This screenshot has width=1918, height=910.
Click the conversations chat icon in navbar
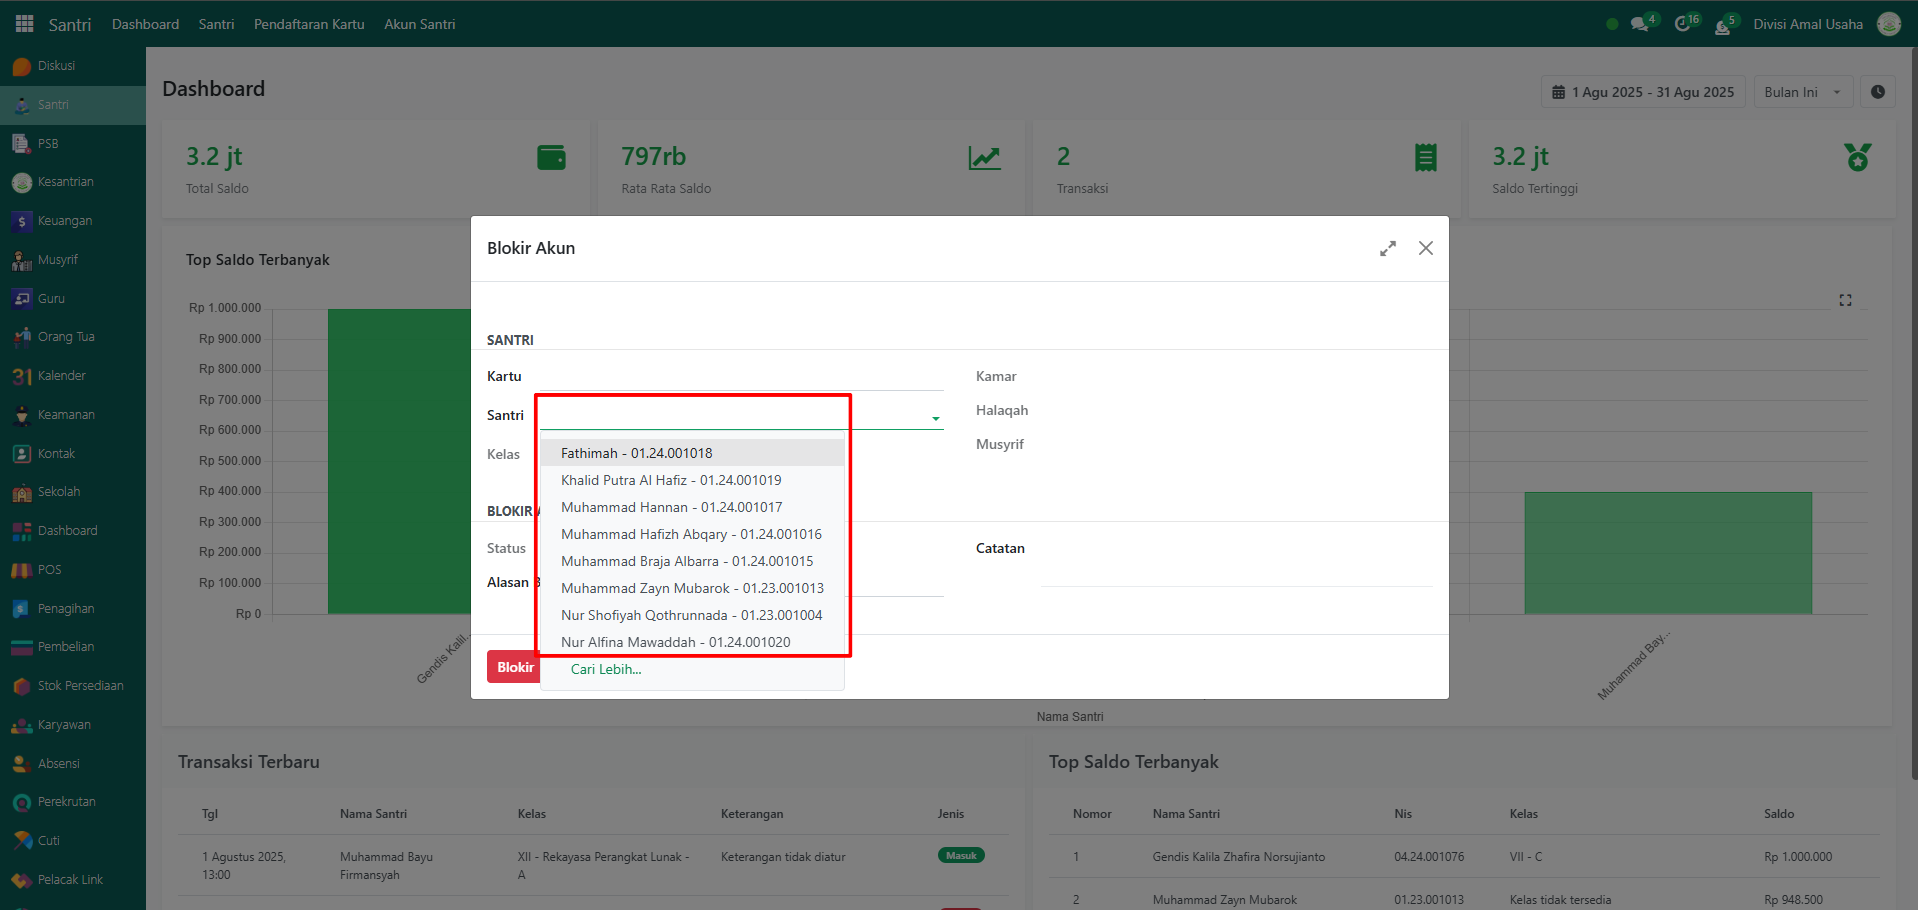click(x=1639, y=24)
